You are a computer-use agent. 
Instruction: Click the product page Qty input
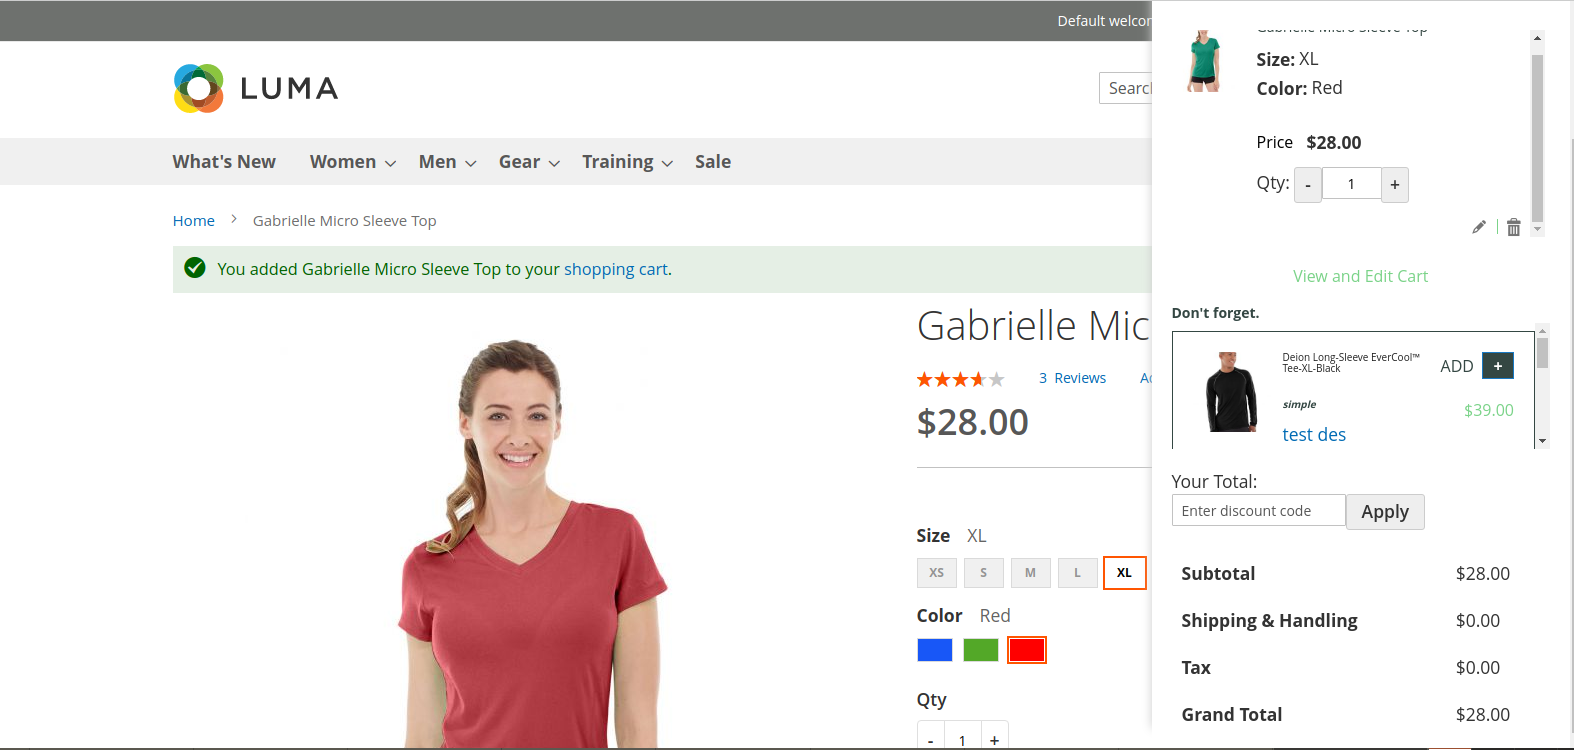pyautogui.click(x=962, y=738)
